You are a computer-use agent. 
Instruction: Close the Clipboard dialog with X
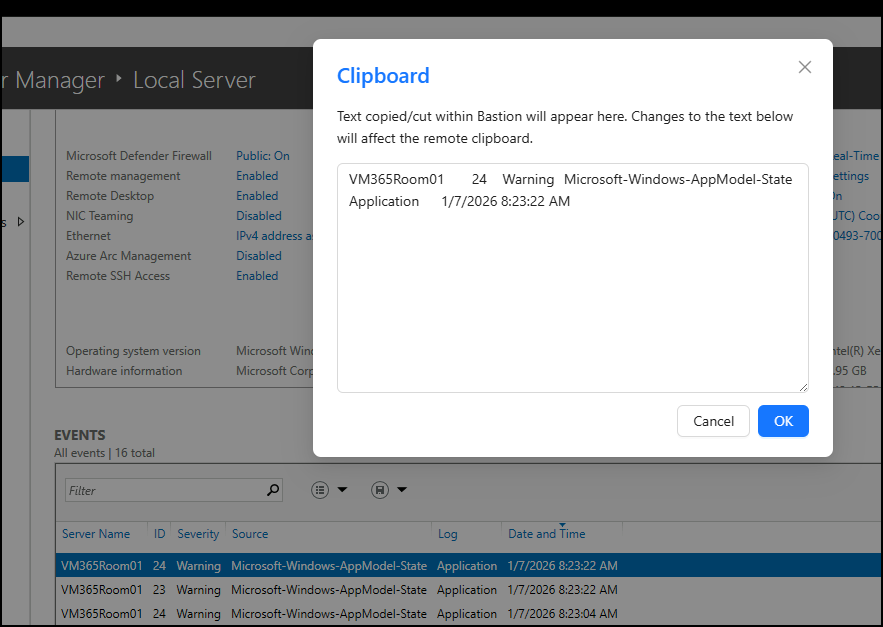click(x=804, y=67)
